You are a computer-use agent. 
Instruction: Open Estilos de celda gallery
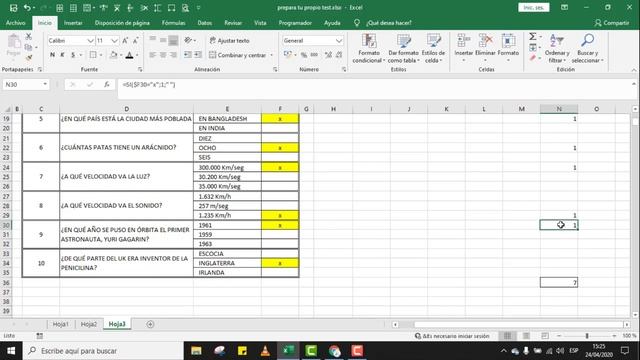[x=433, y=49]
